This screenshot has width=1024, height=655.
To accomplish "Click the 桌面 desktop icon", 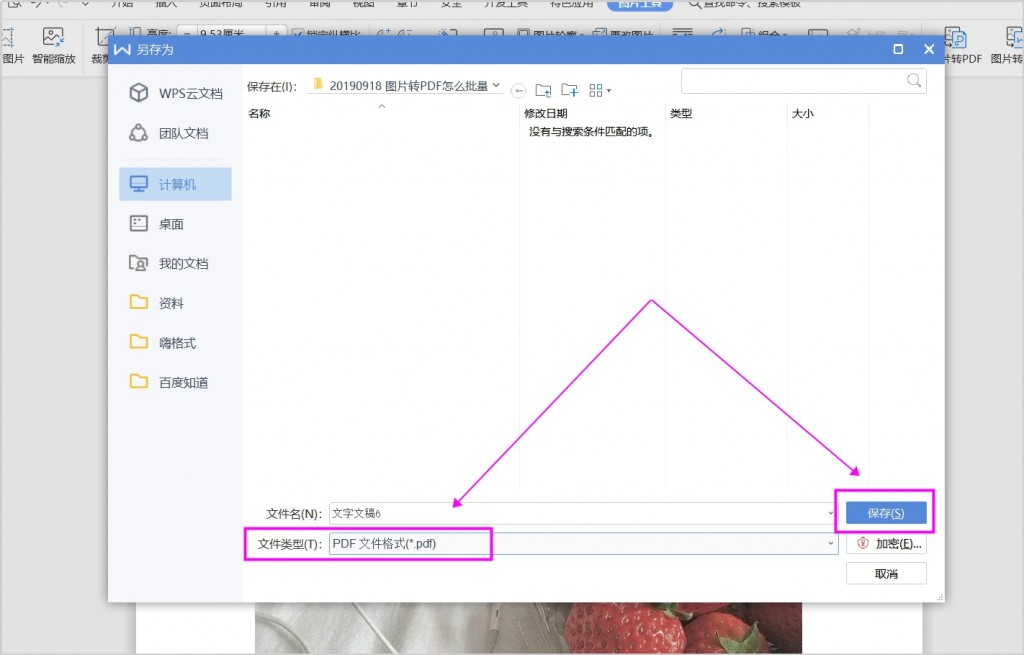I will [138, 224].
